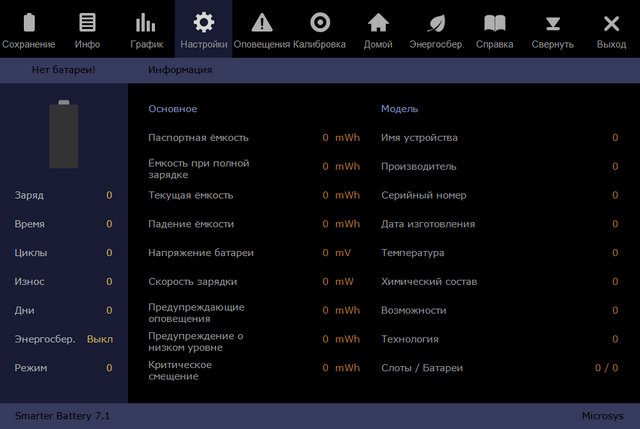Go to Домой house icon
The width and height of the screenshot is (640, 429).
click(x=377, y=23)
